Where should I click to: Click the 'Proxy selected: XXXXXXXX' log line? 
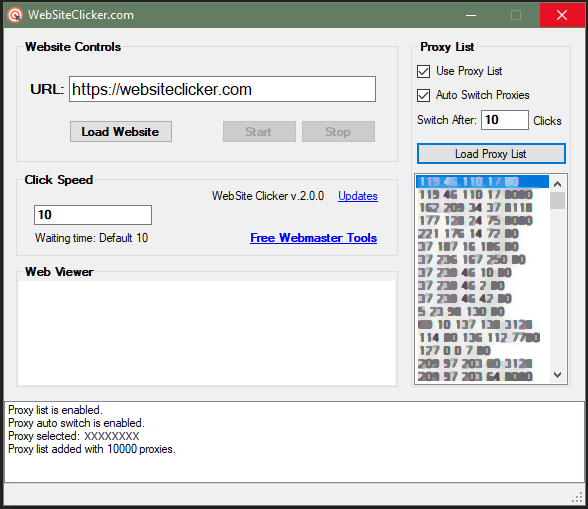(x=74, y=436)
